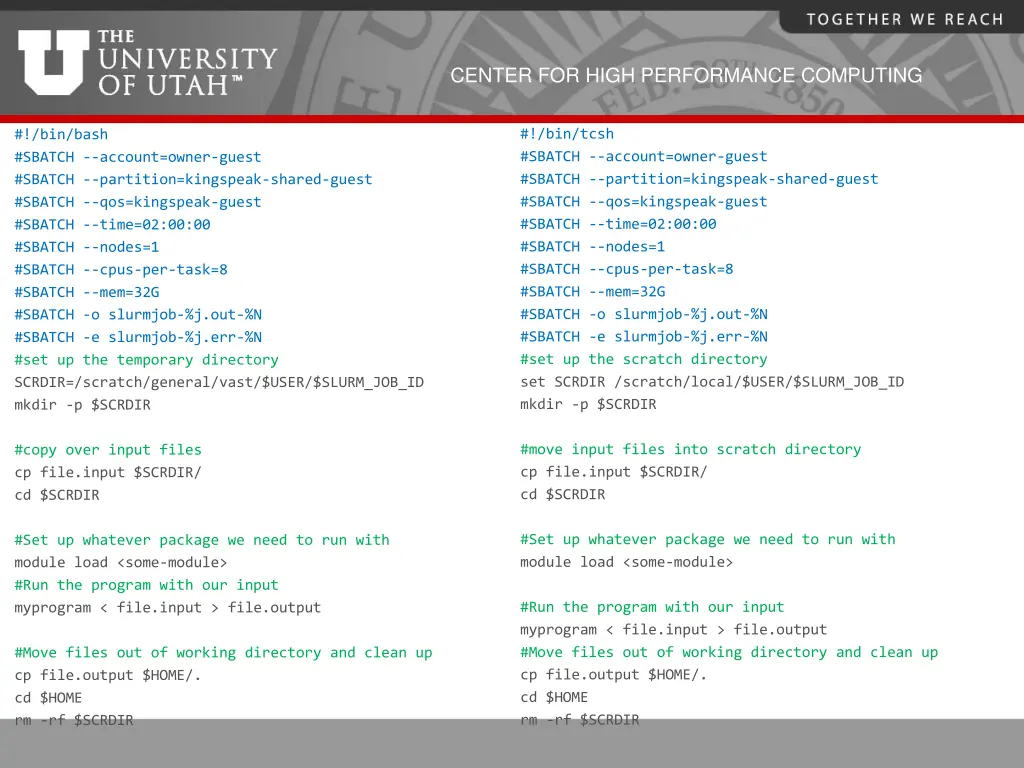Click 'module load <some-module>' in bash script
Viewport: 1024px width, 768px height.
(x=121, y=562)
